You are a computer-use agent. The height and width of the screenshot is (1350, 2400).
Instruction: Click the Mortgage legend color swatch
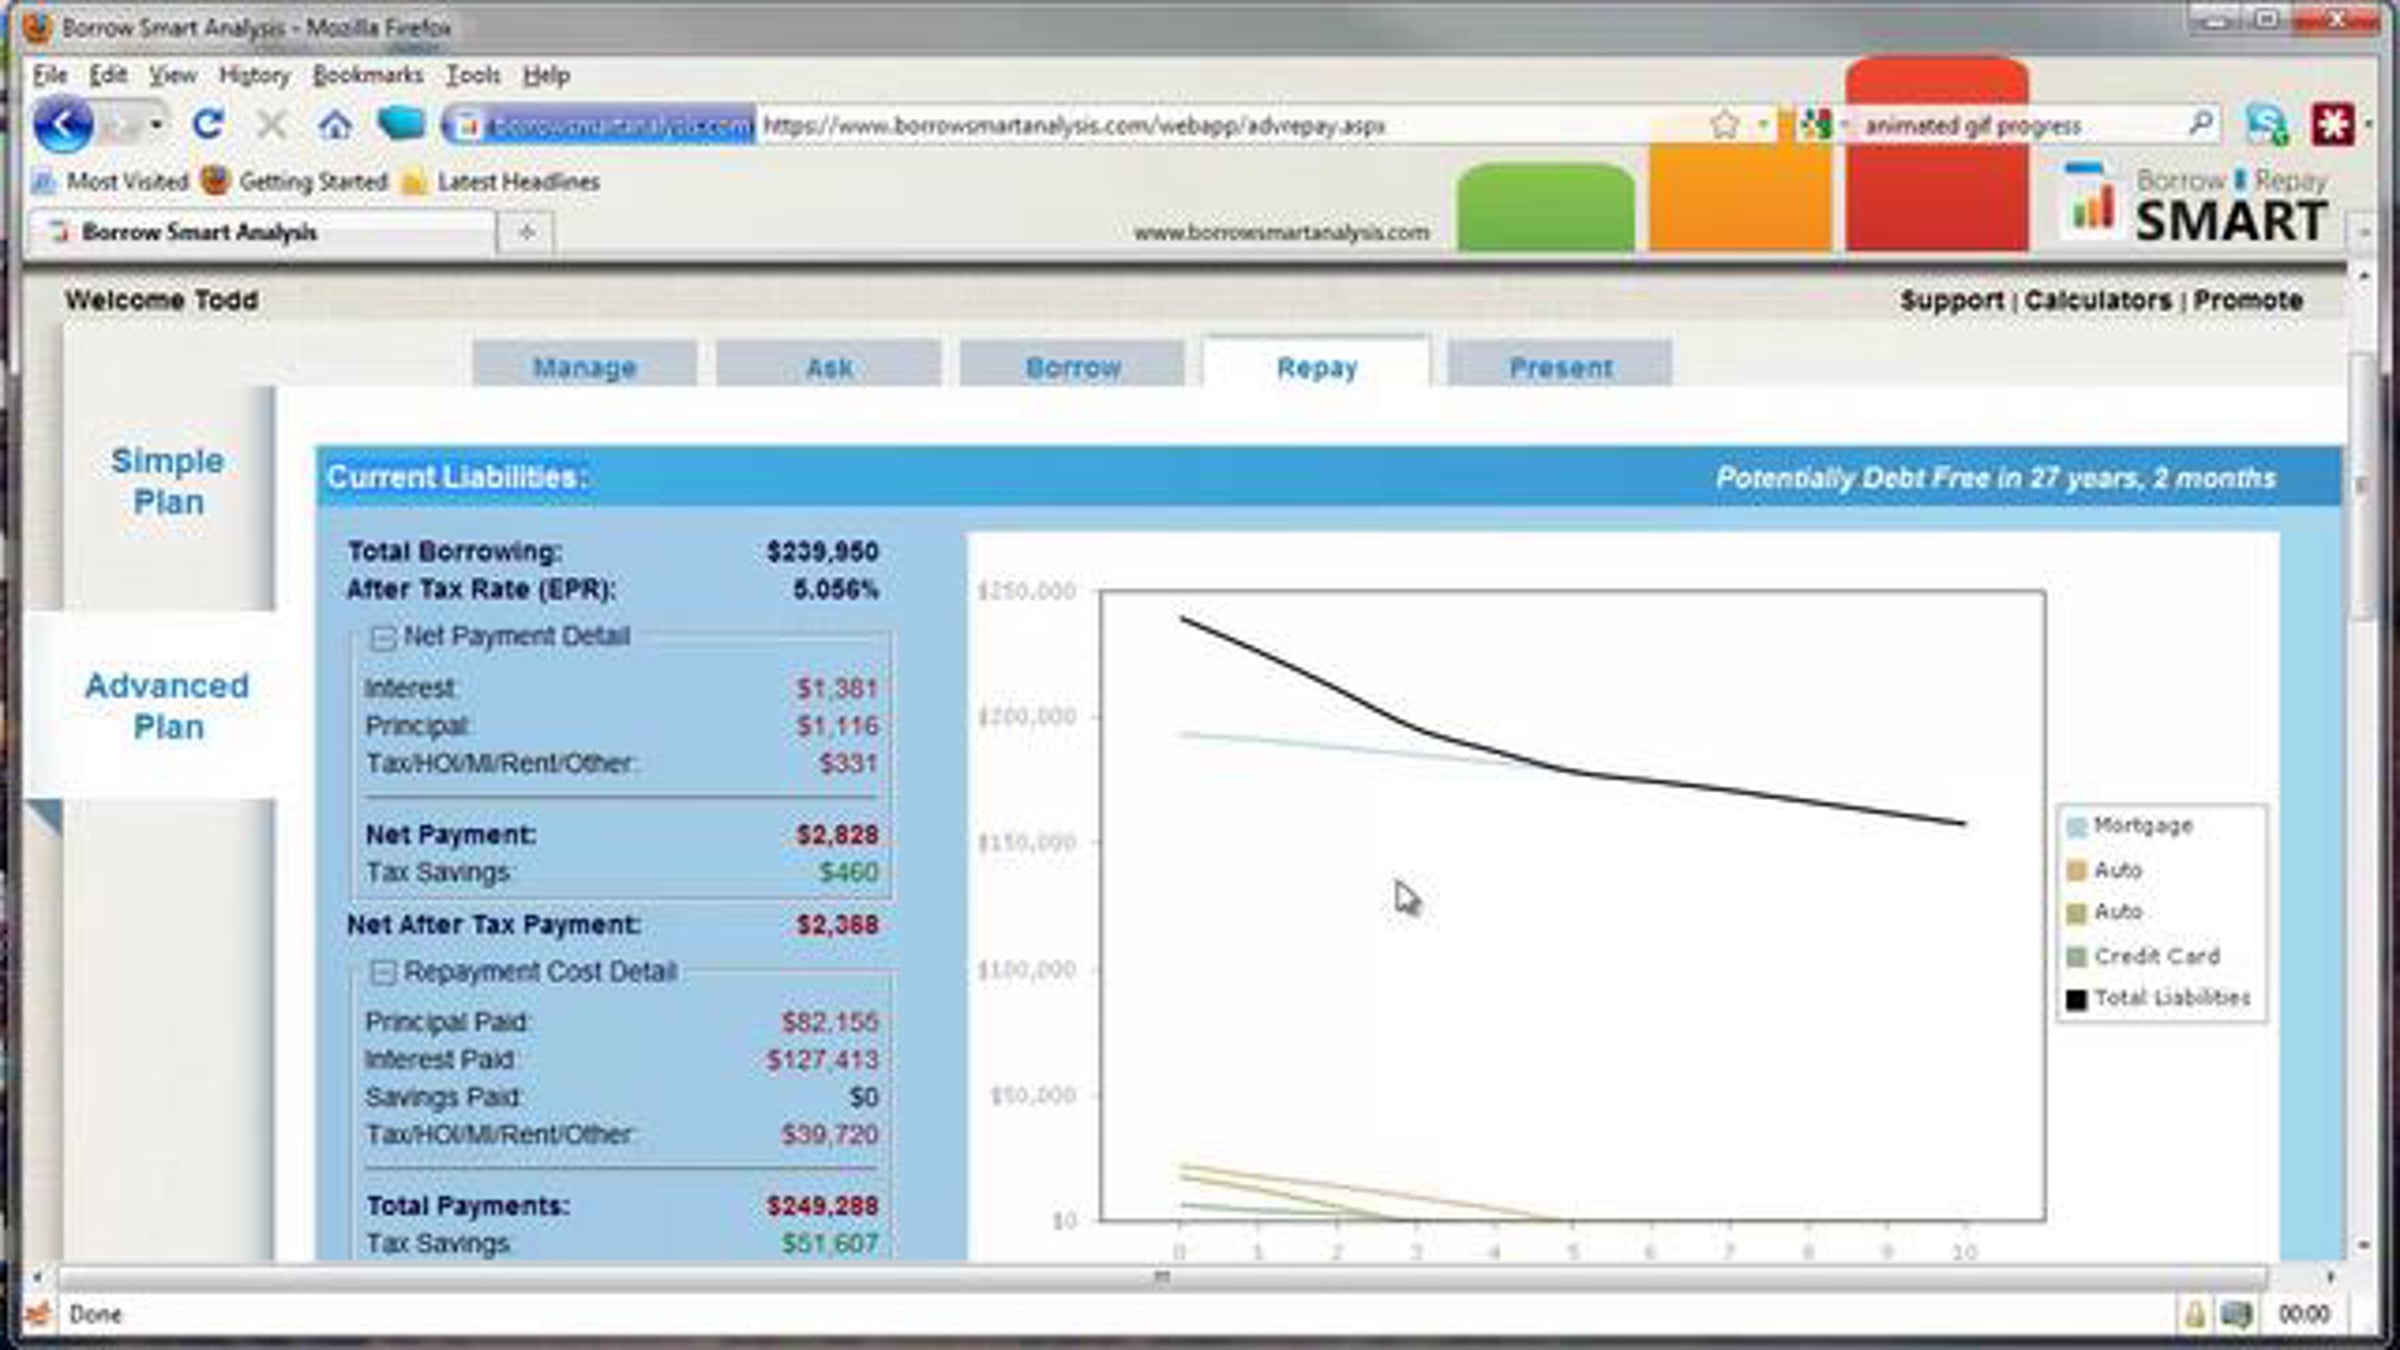2077,826
